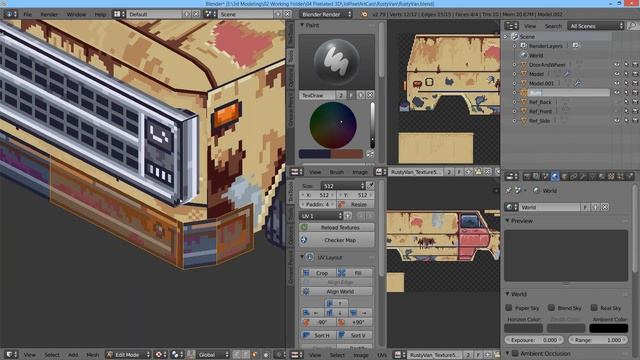Click the Size 512 field
The height and width of the screenshot is (360, 640).
(342, 186)
